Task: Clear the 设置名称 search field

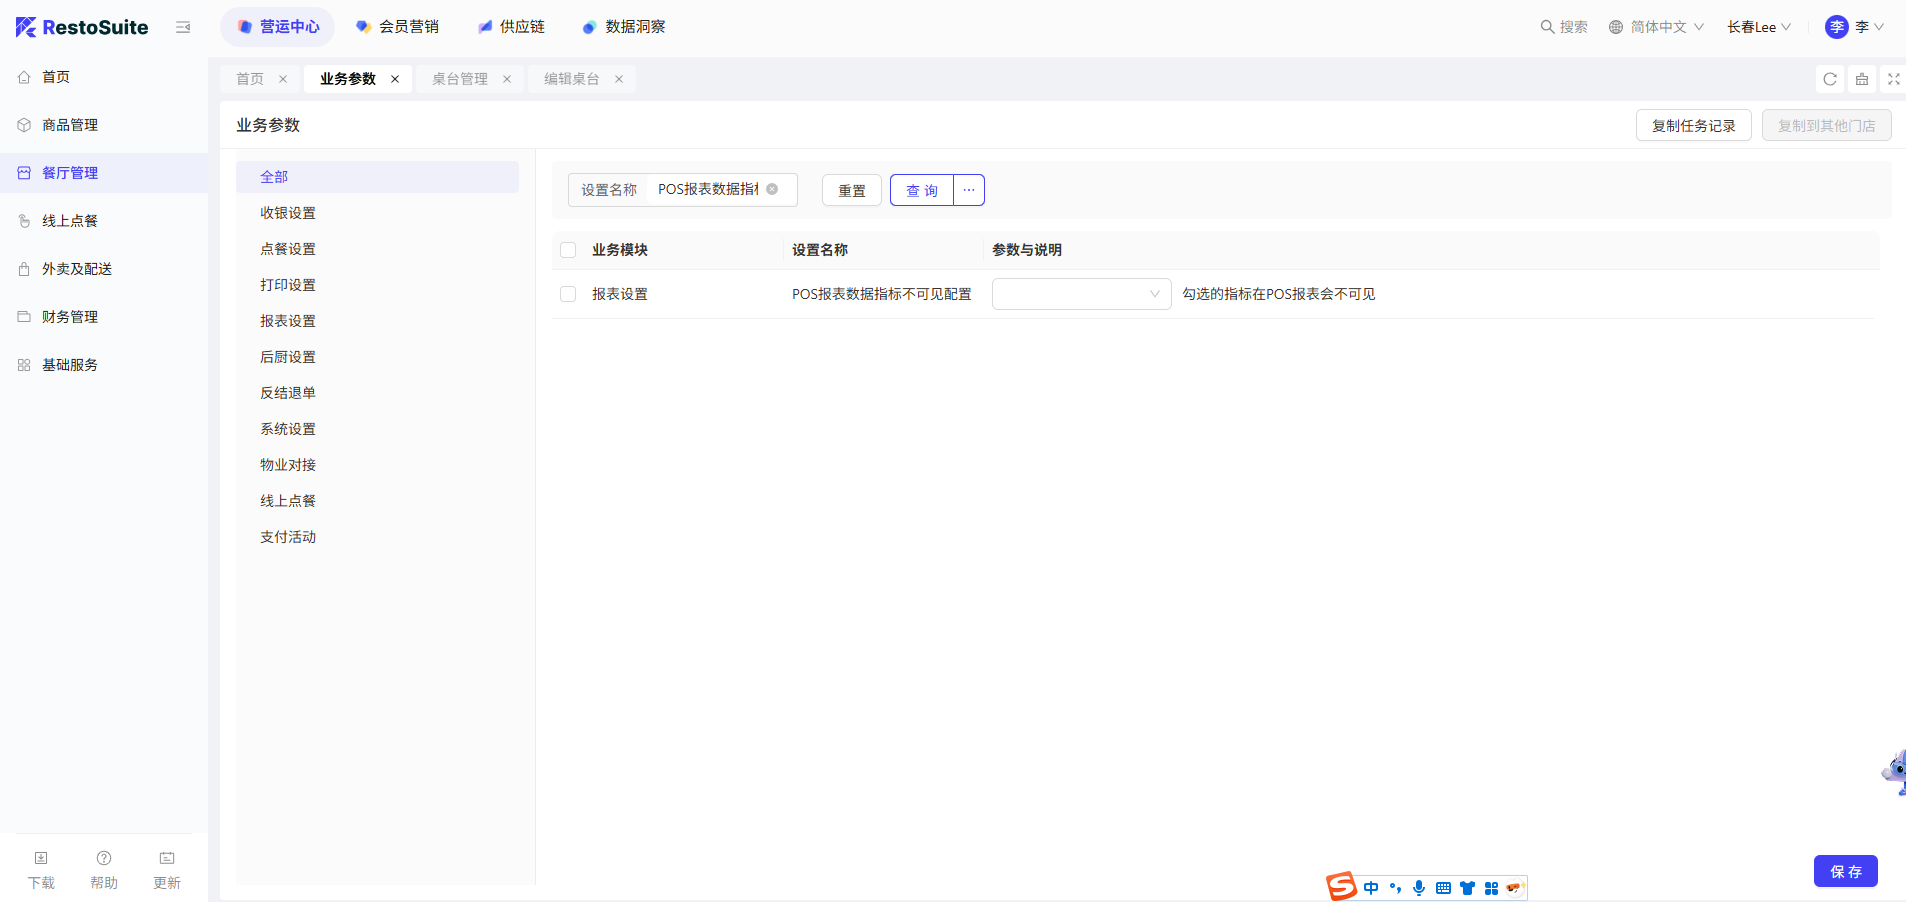Action: tap(772, 189)
